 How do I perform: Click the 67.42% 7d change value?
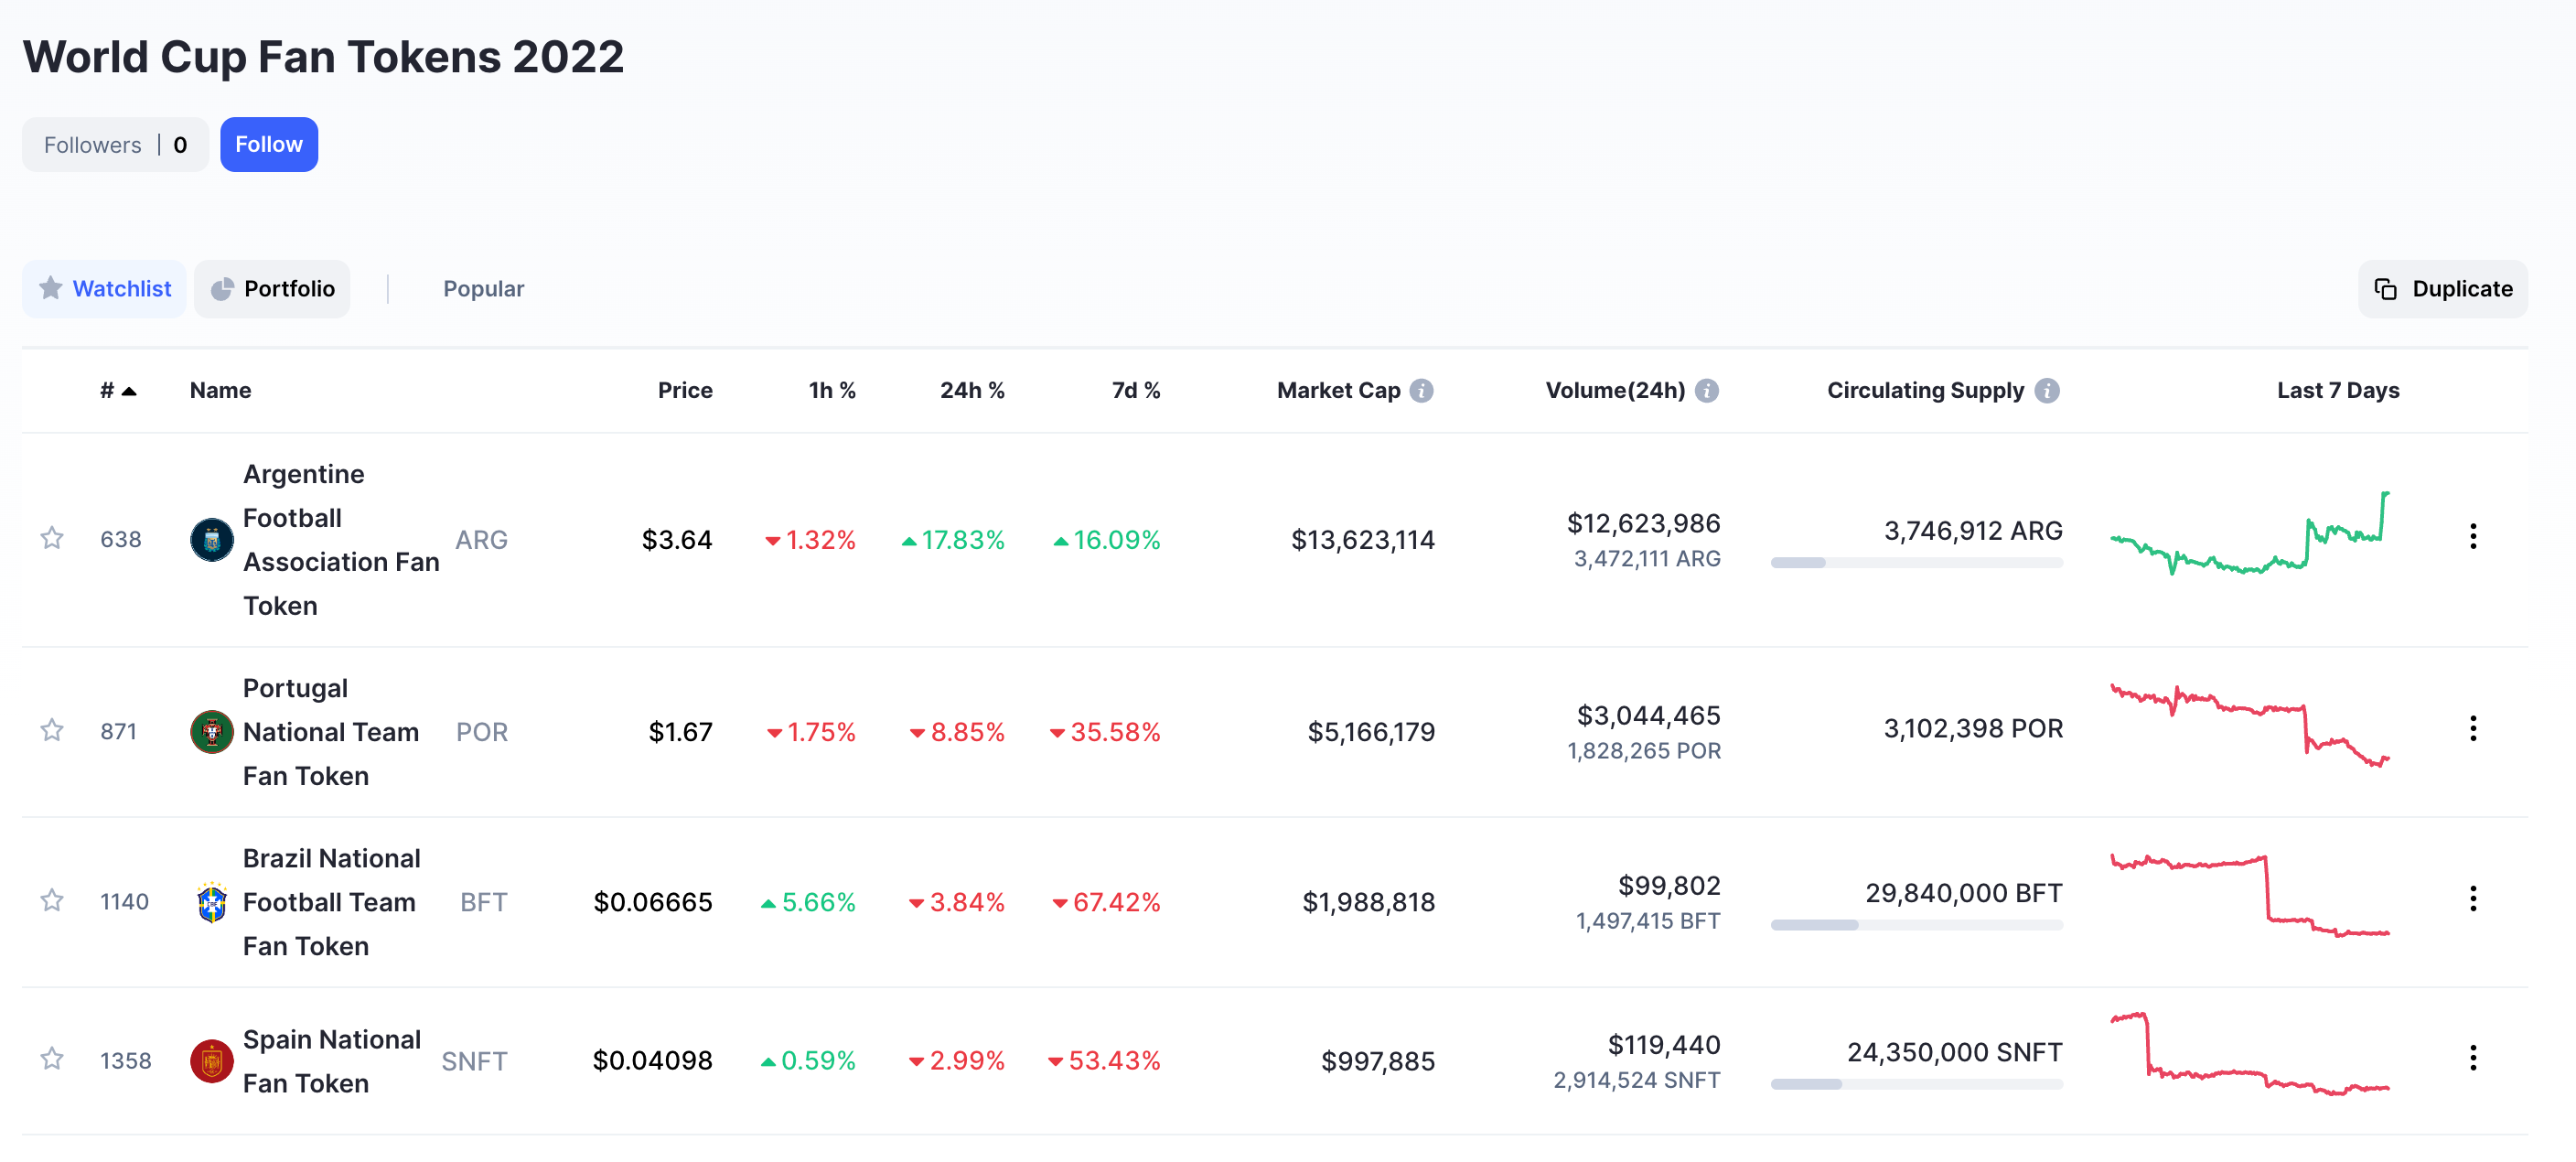tap(1107, 902)
